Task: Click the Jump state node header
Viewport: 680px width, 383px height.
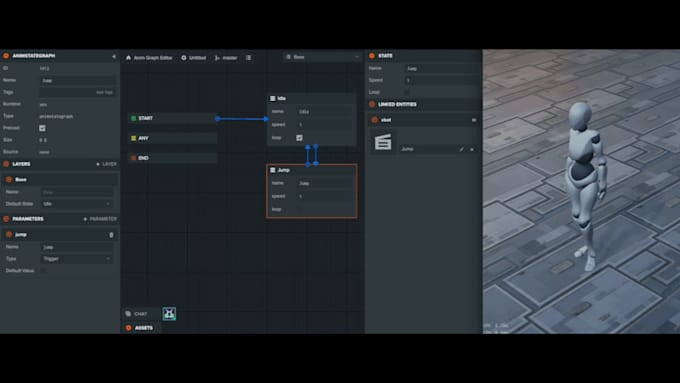Action: click(311, 170)
